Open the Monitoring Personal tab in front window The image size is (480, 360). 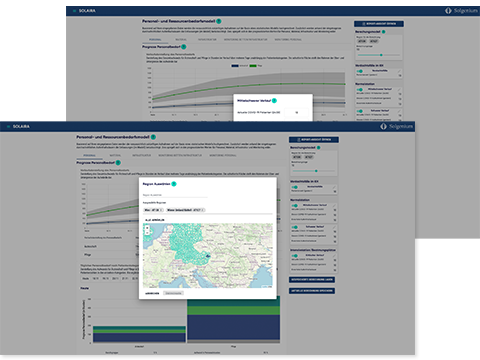click(223, 155)
